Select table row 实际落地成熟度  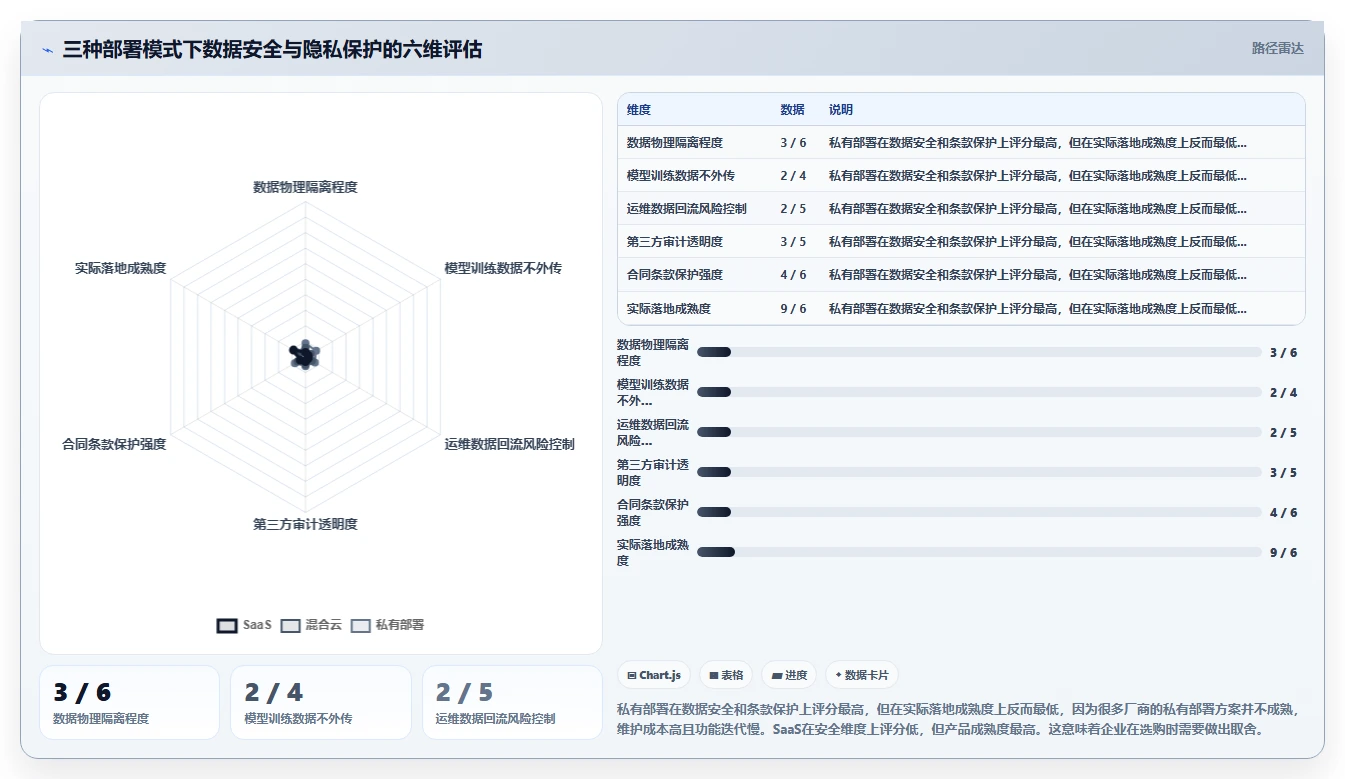tap(961, 308)
